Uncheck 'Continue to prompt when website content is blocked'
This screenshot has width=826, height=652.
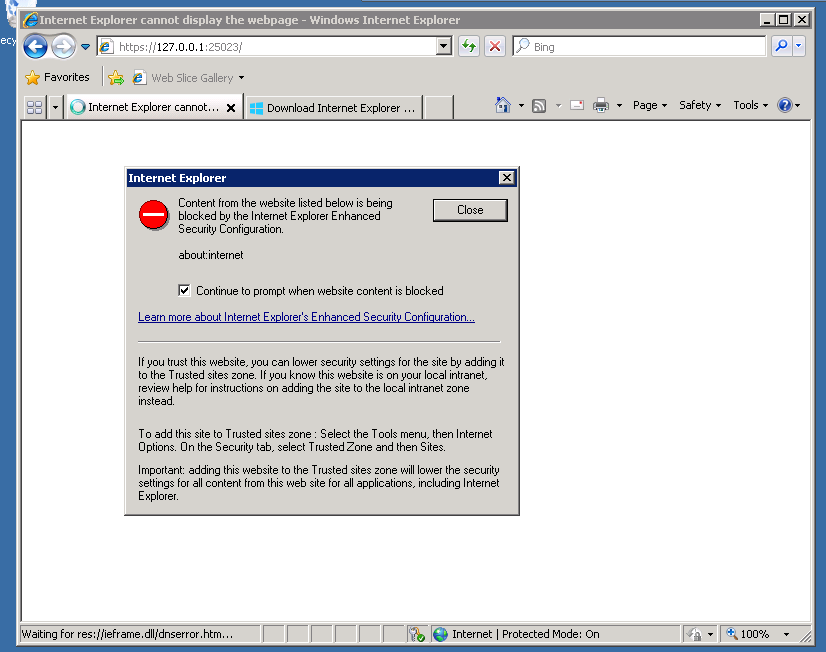184,290
